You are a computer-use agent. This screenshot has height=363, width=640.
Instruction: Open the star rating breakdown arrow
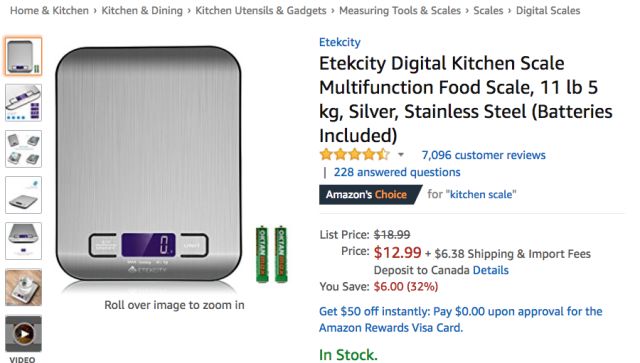pos(401,155)
